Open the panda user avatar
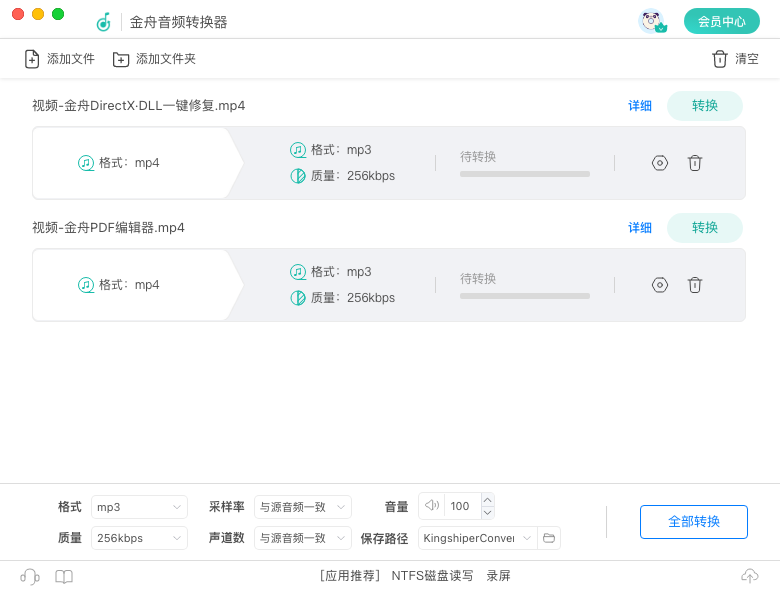Screen dimensions: 780x590 click(x=652, y=21)
